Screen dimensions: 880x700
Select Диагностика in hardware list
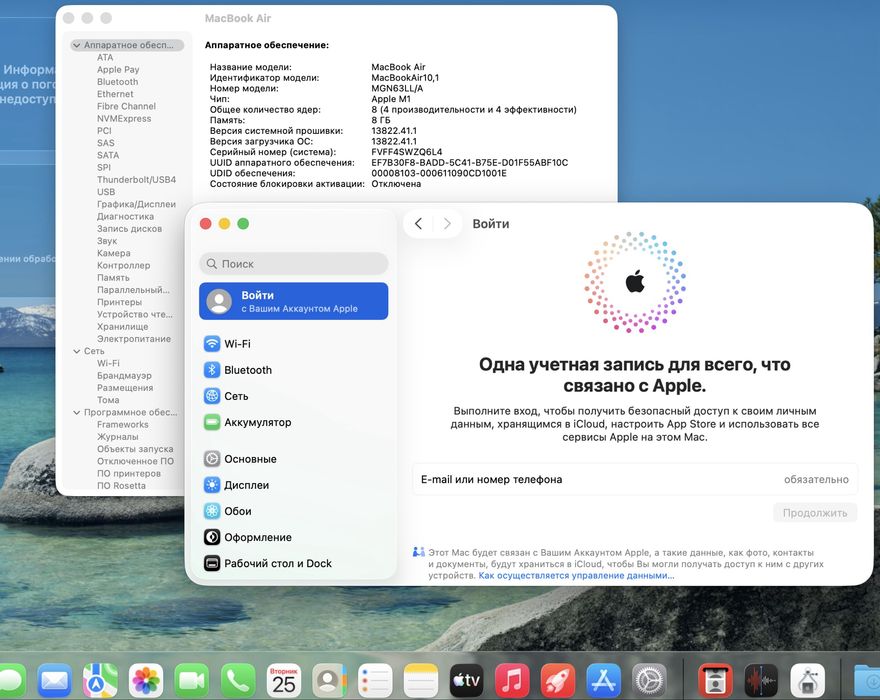tap(125, 216)
